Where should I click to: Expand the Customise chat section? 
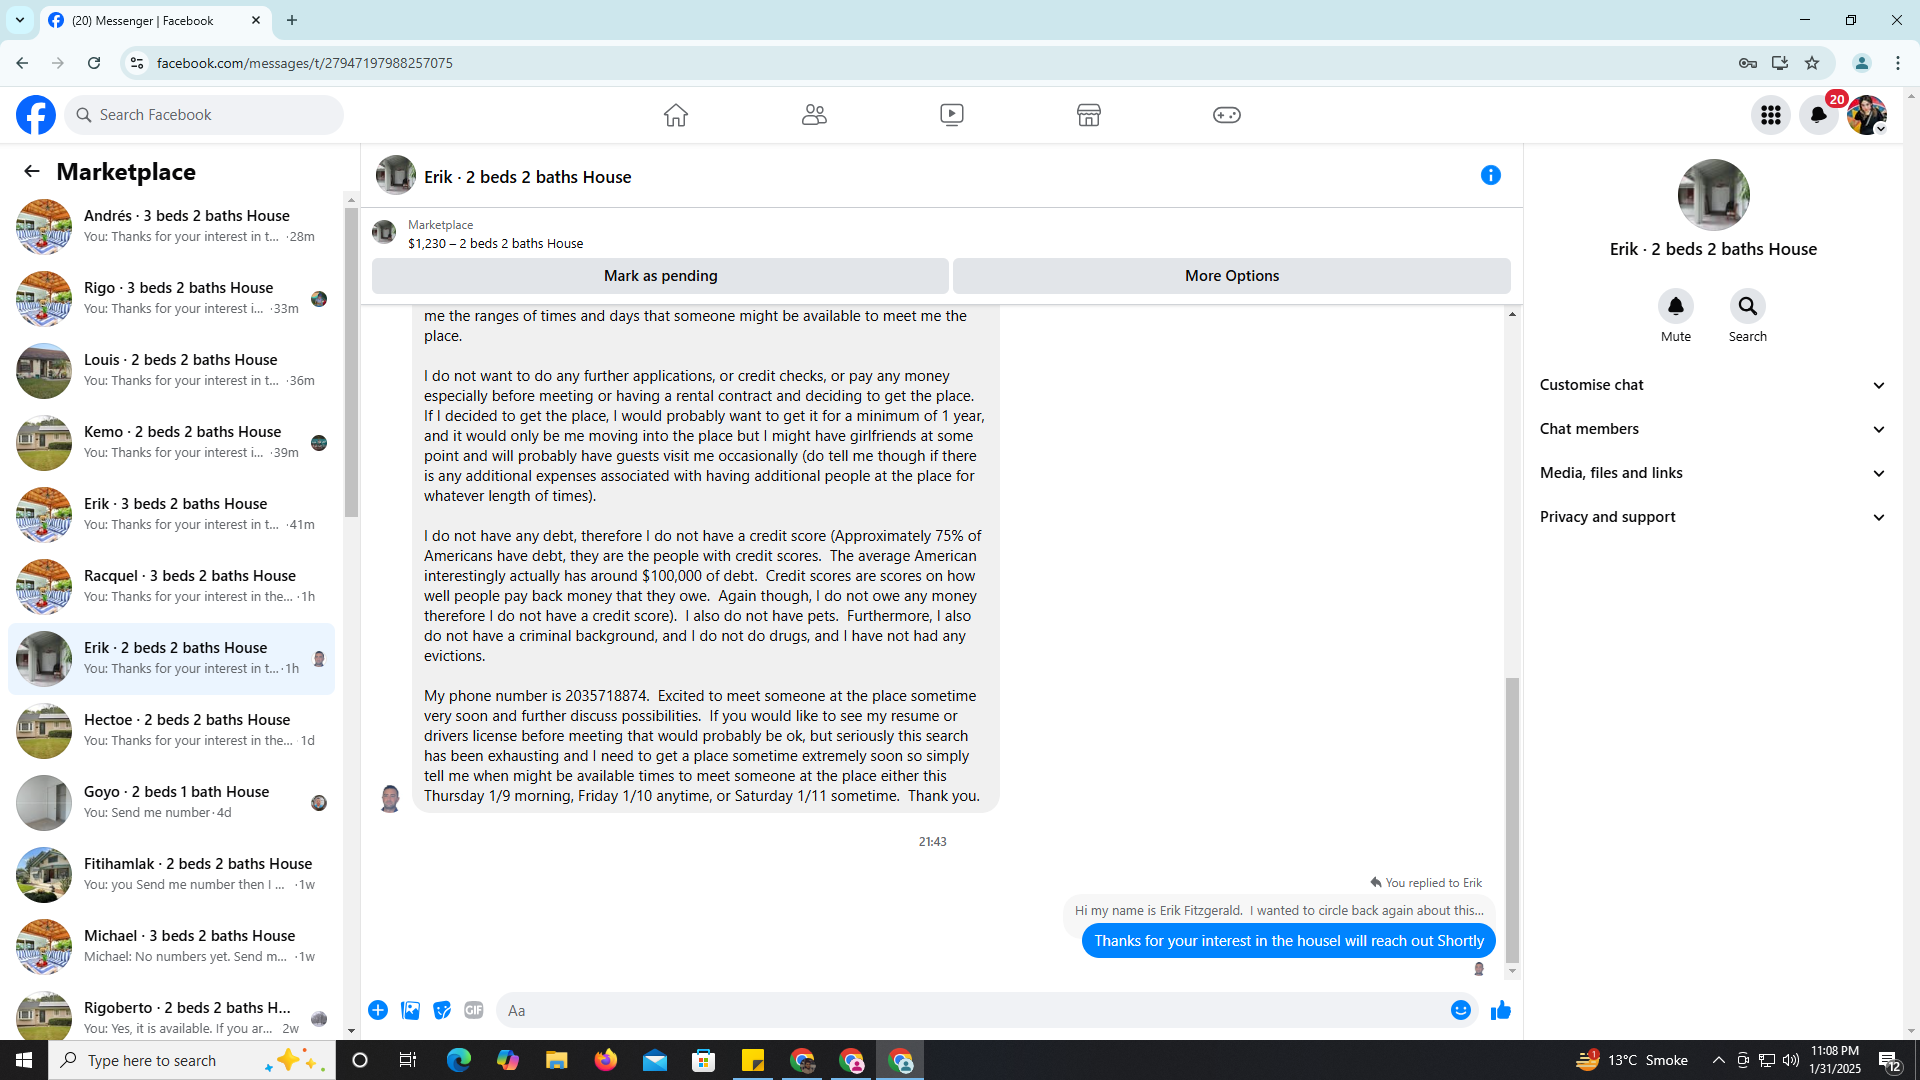click(1713, 385)
